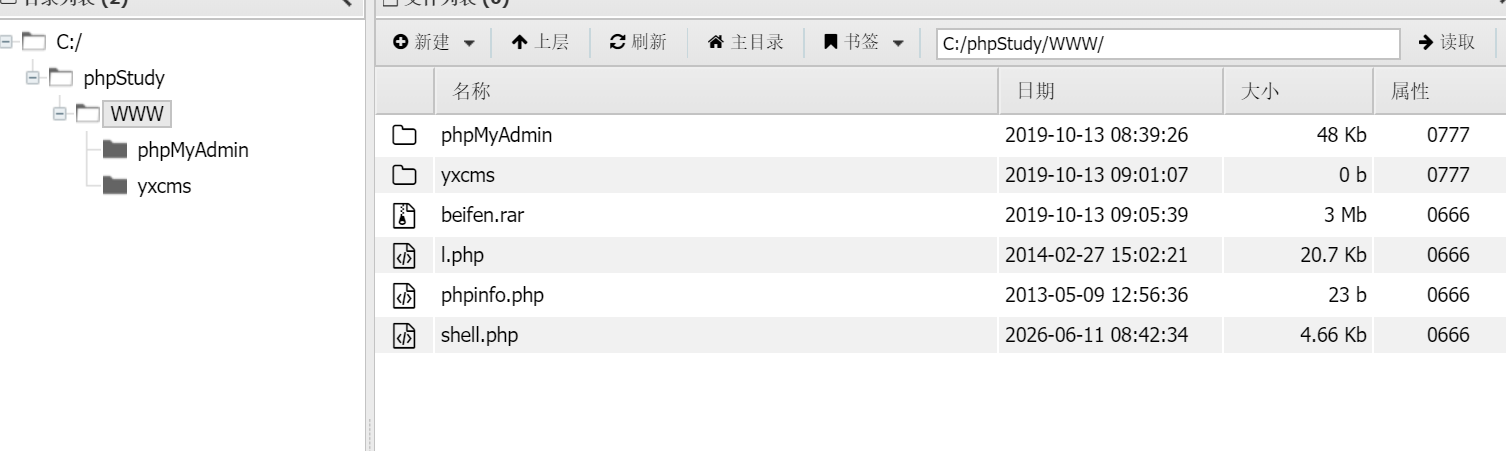Click the l.php code file icon
Image resolution: width=1506 pixels, height=451 pixels.
point(403,256)
